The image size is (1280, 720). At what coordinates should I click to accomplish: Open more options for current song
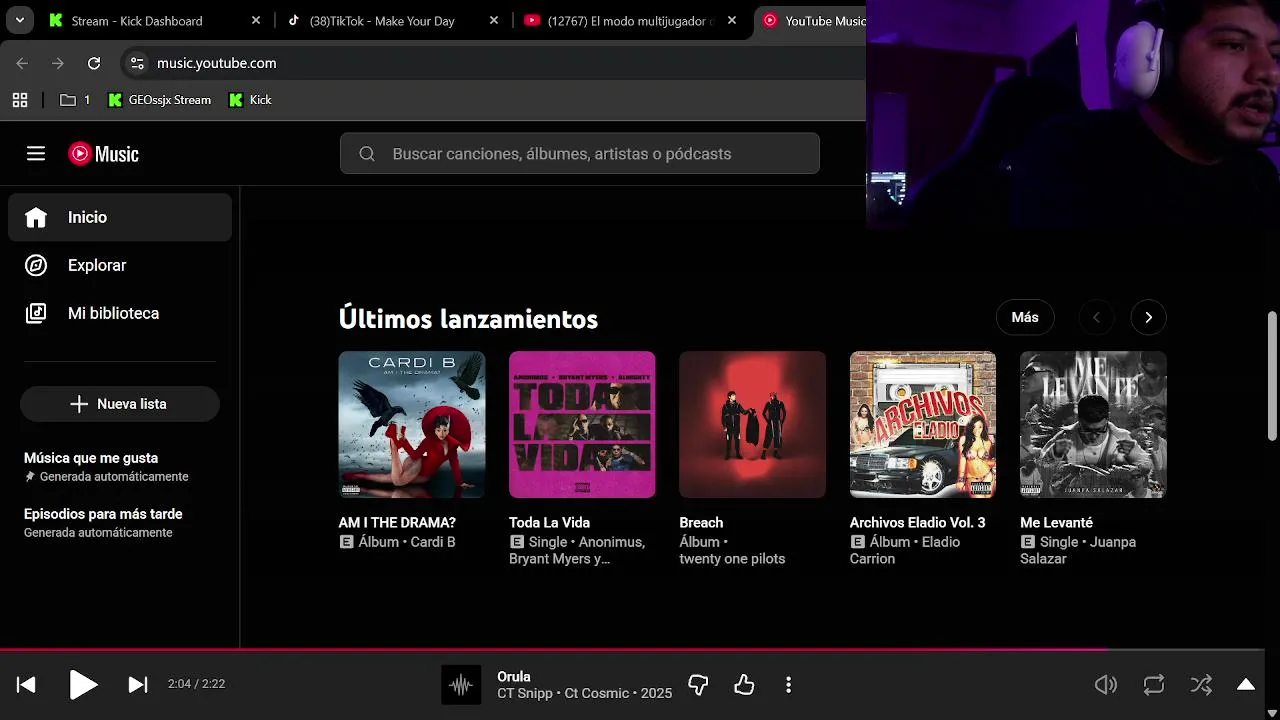[788, 685]
